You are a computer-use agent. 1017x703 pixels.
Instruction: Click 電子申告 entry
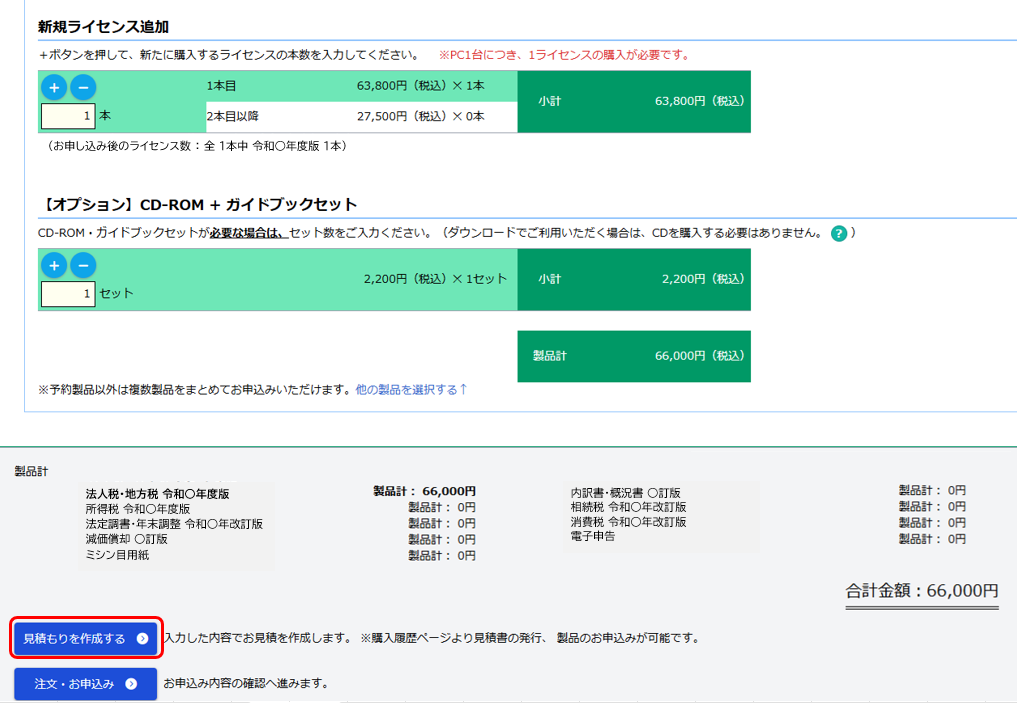click(593, 536)
